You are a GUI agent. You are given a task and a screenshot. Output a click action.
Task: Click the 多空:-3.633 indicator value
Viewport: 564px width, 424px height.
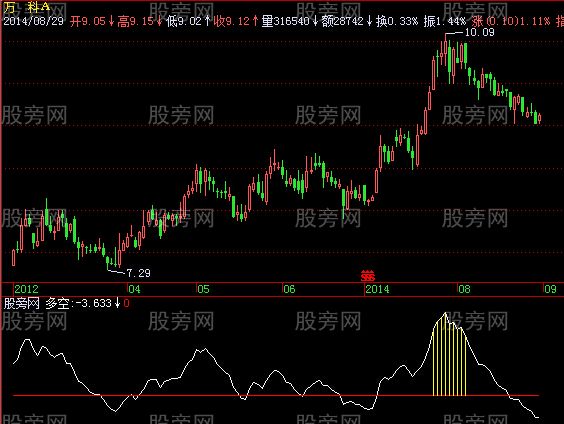tap(79, 304)
